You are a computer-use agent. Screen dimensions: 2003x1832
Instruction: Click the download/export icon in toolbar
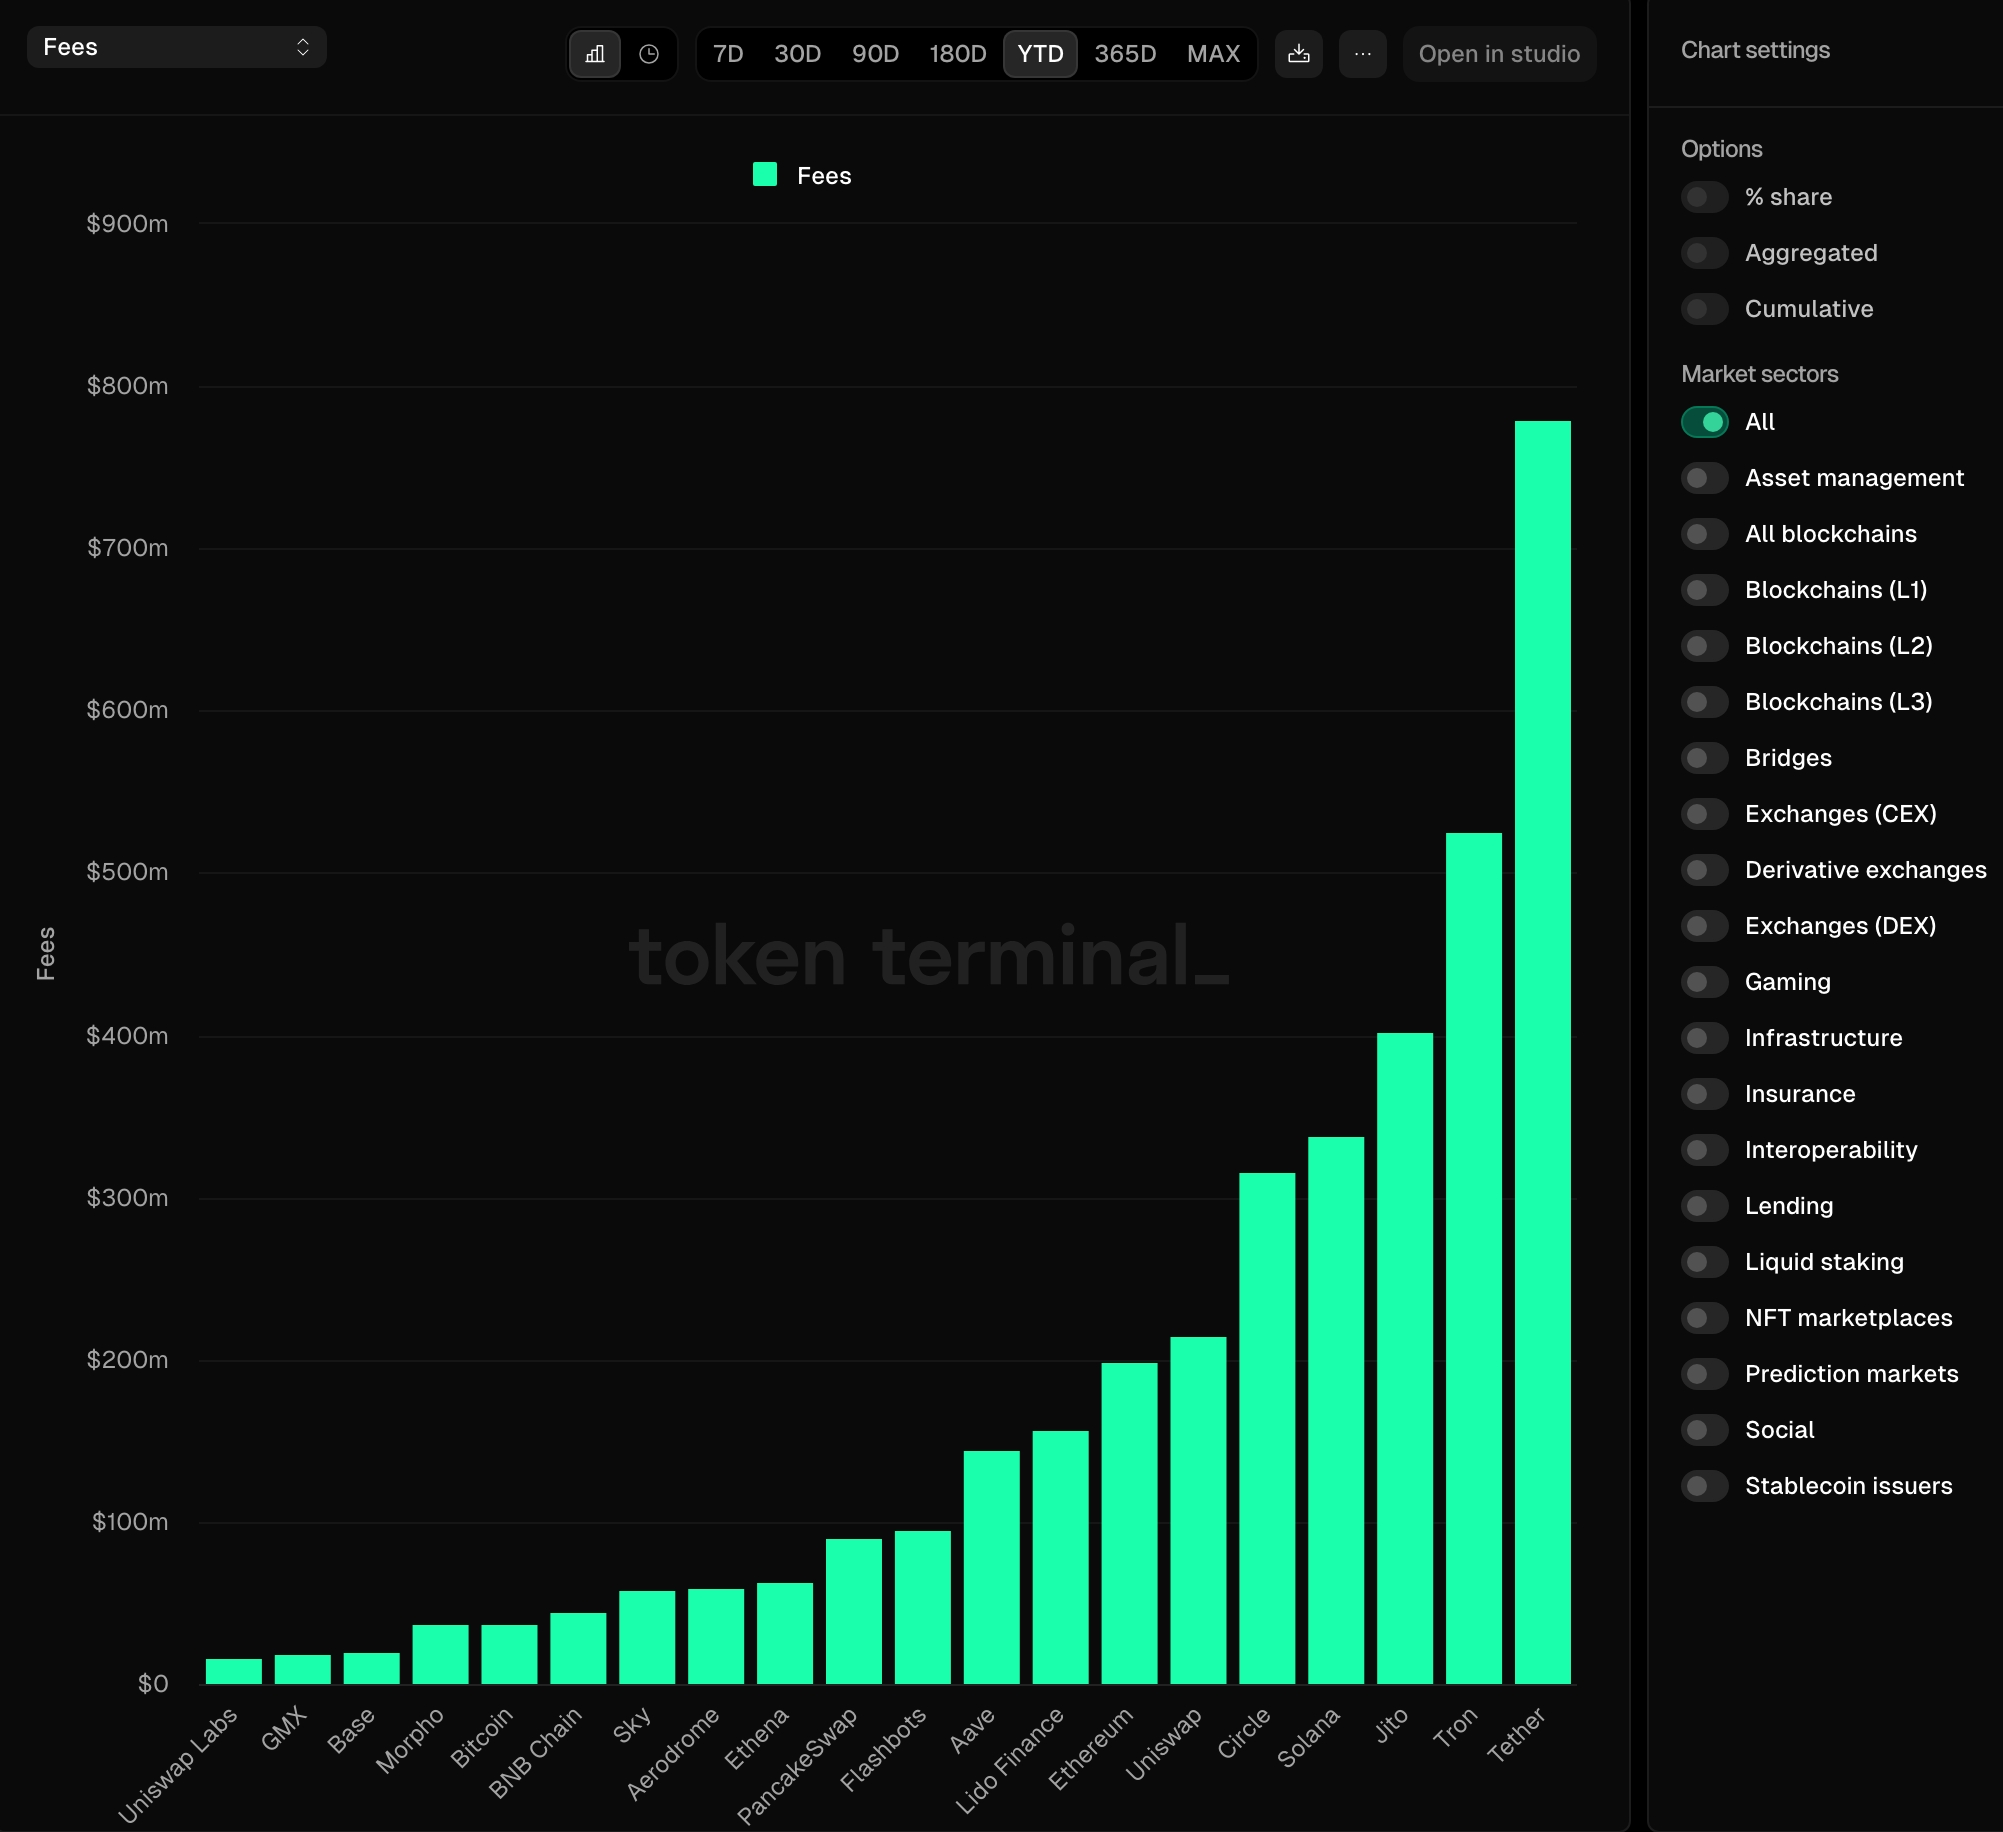[1298, 52]
